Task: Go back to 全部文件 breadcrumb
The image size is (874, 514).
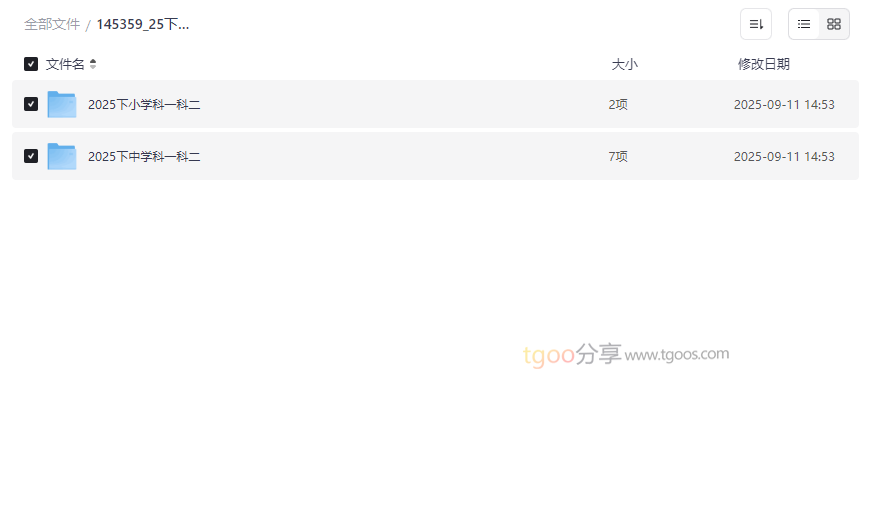Action: [x=52, y=24]
